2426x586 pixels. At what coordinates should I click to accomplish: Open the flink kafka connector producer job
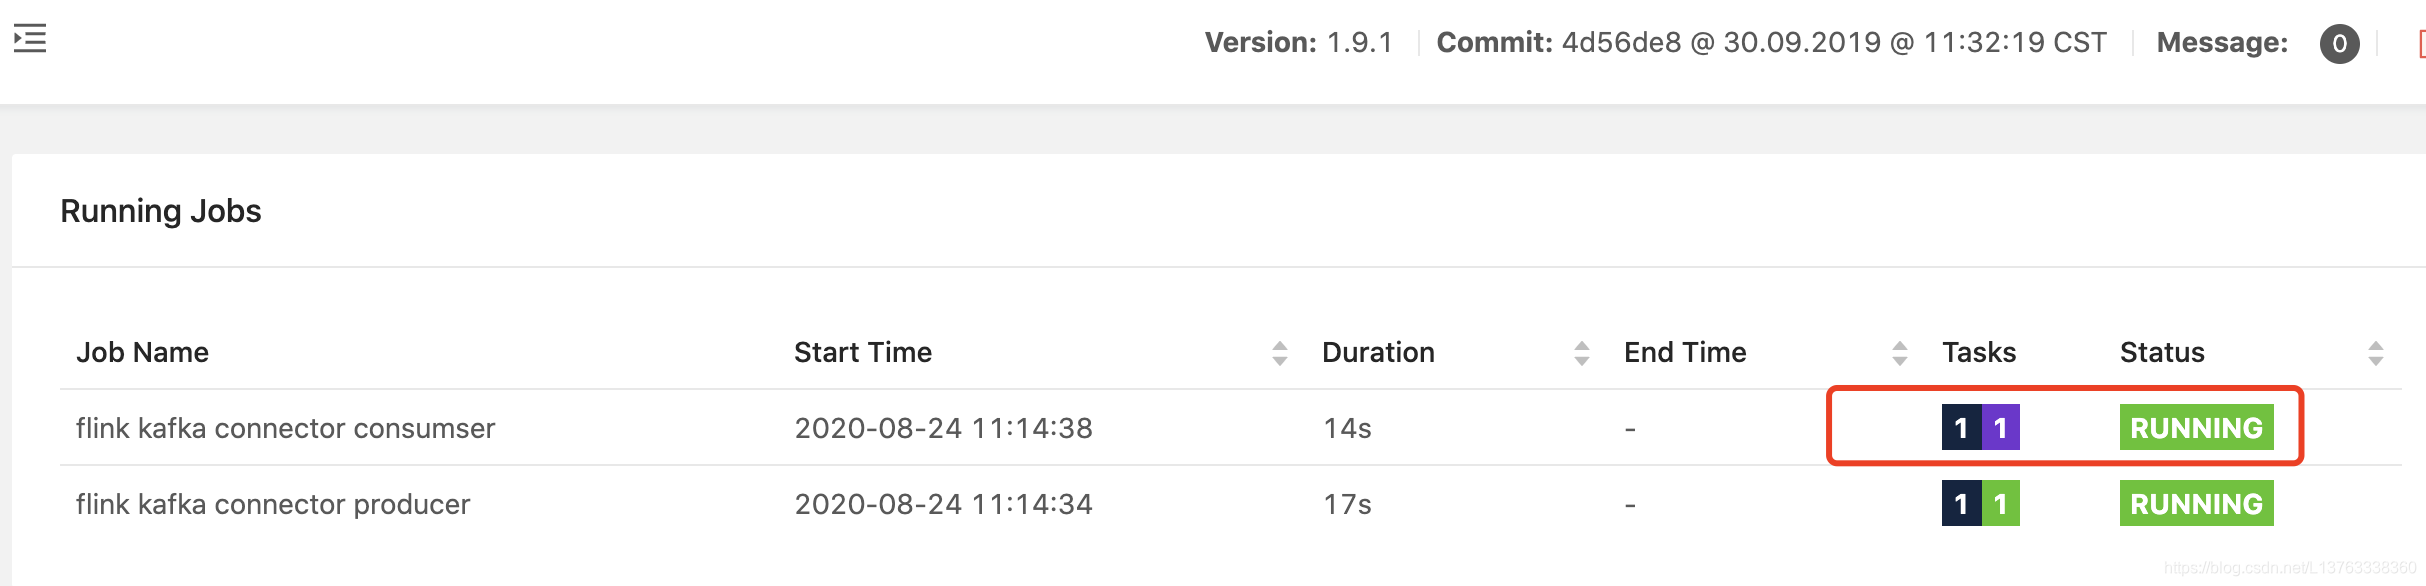click(272, 504)
